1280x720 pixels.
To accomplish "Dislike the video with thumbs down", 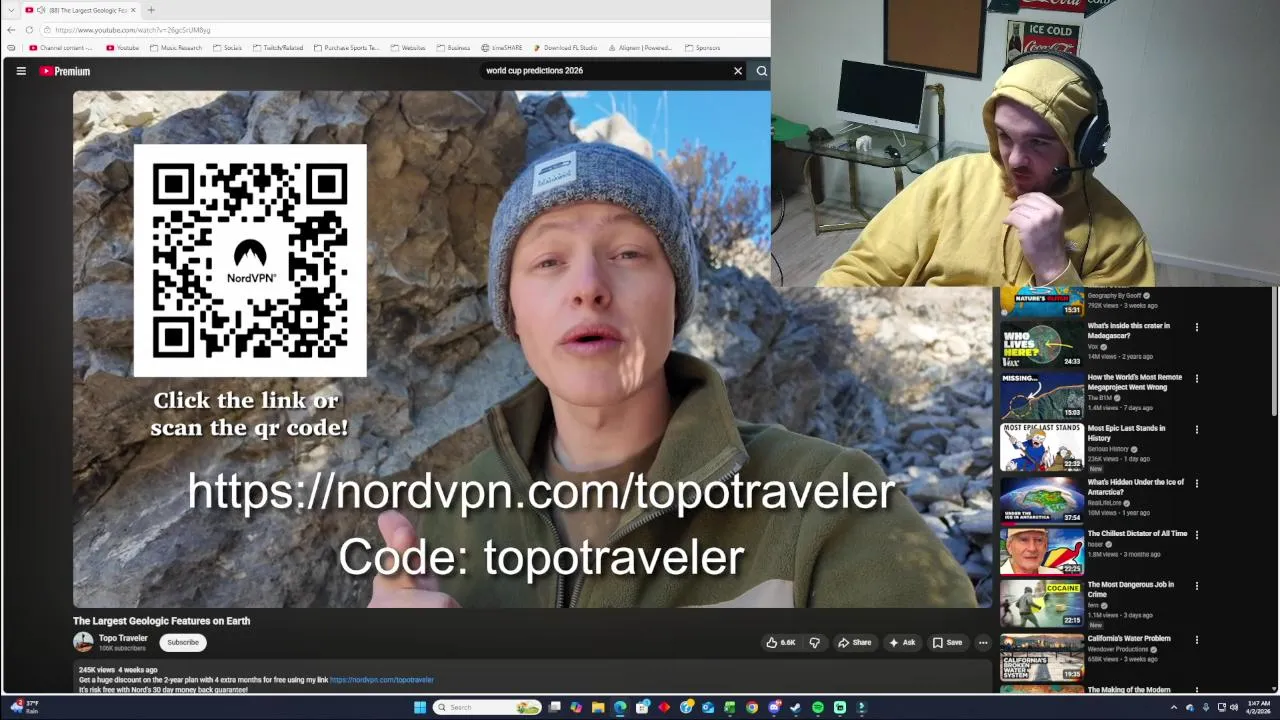I will click(814, 642).
